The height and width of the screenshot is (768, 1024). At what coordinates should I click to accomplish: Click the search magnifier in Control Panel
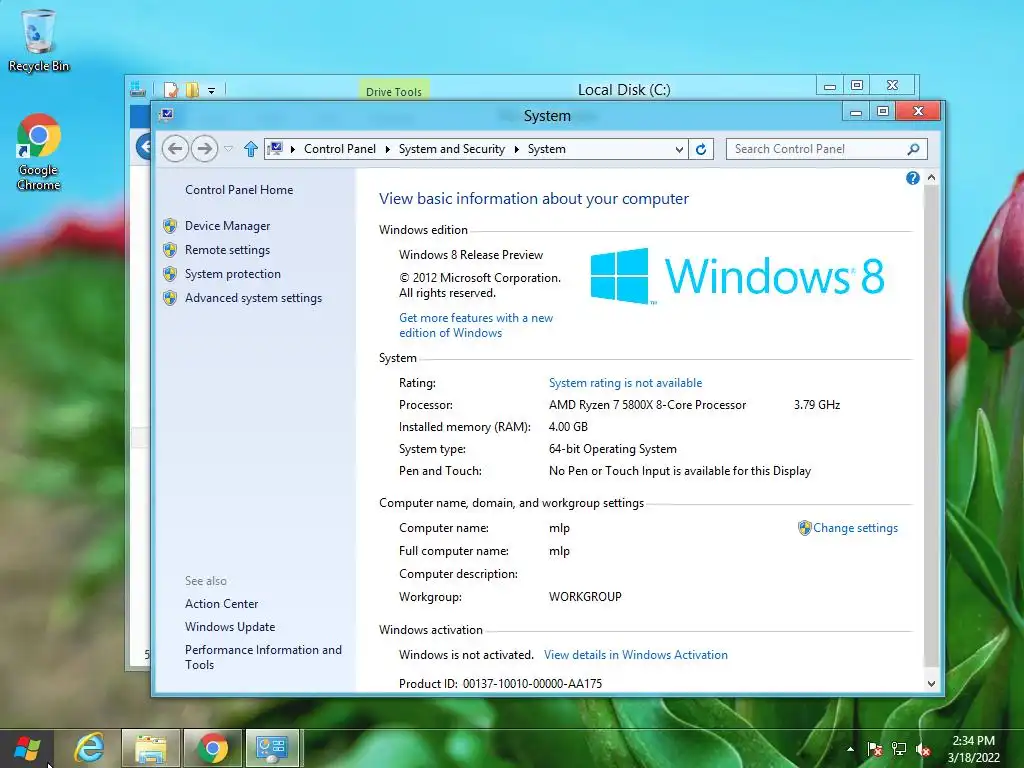[x=913, y=149]
